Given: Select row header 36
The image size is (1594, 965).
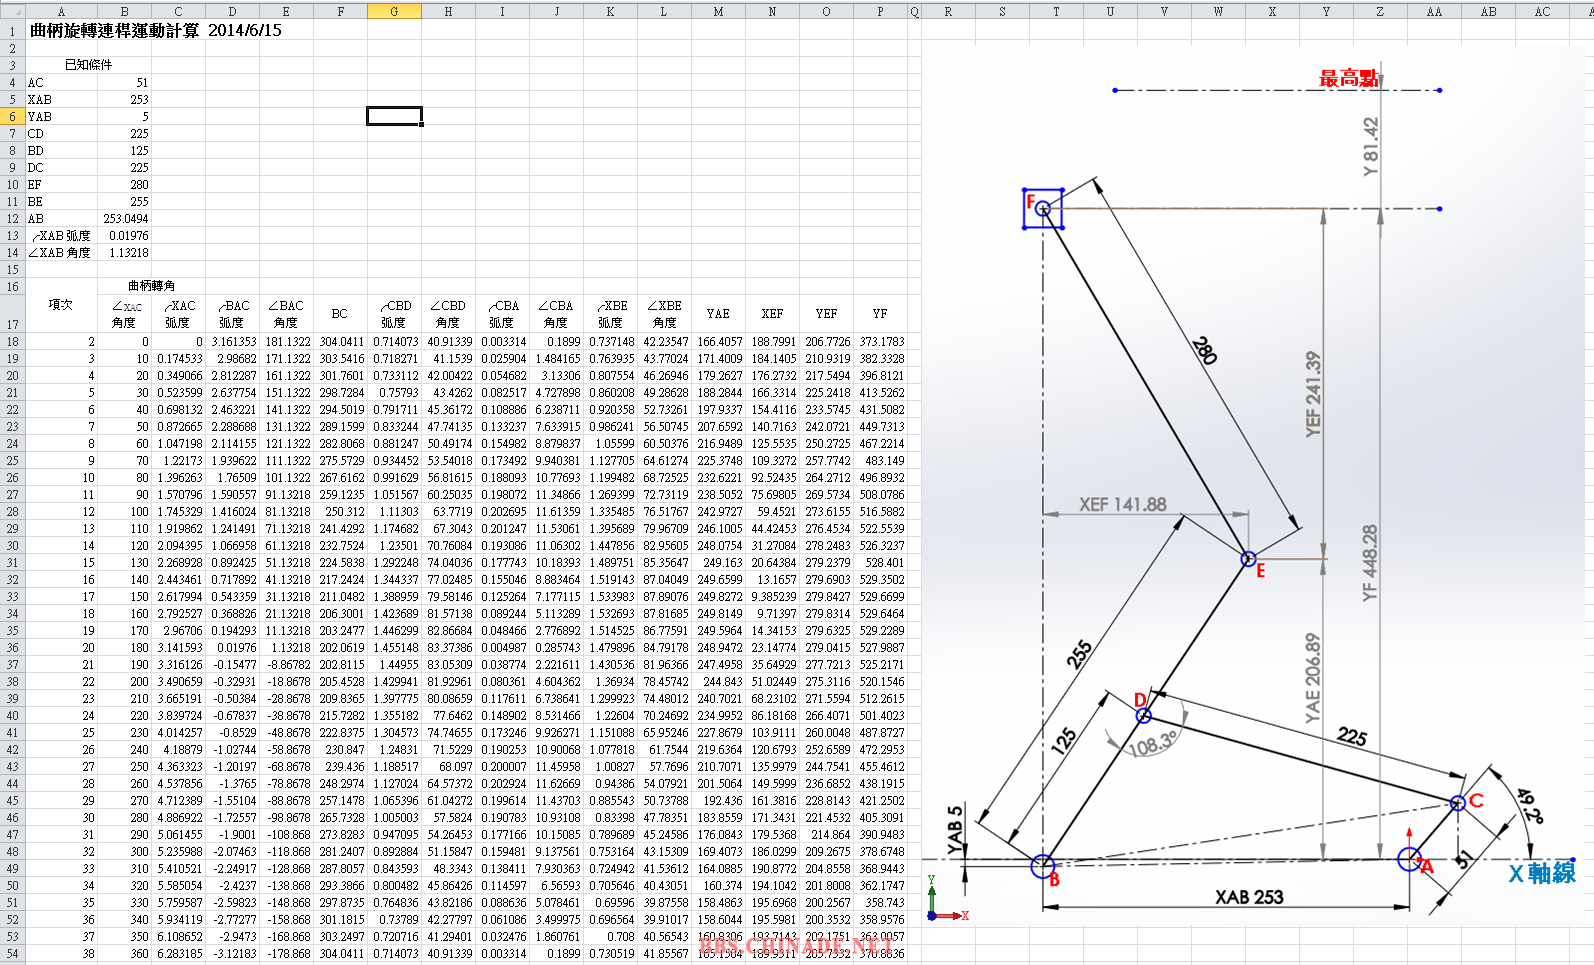Looking at the screenshot, I should 12,647.
